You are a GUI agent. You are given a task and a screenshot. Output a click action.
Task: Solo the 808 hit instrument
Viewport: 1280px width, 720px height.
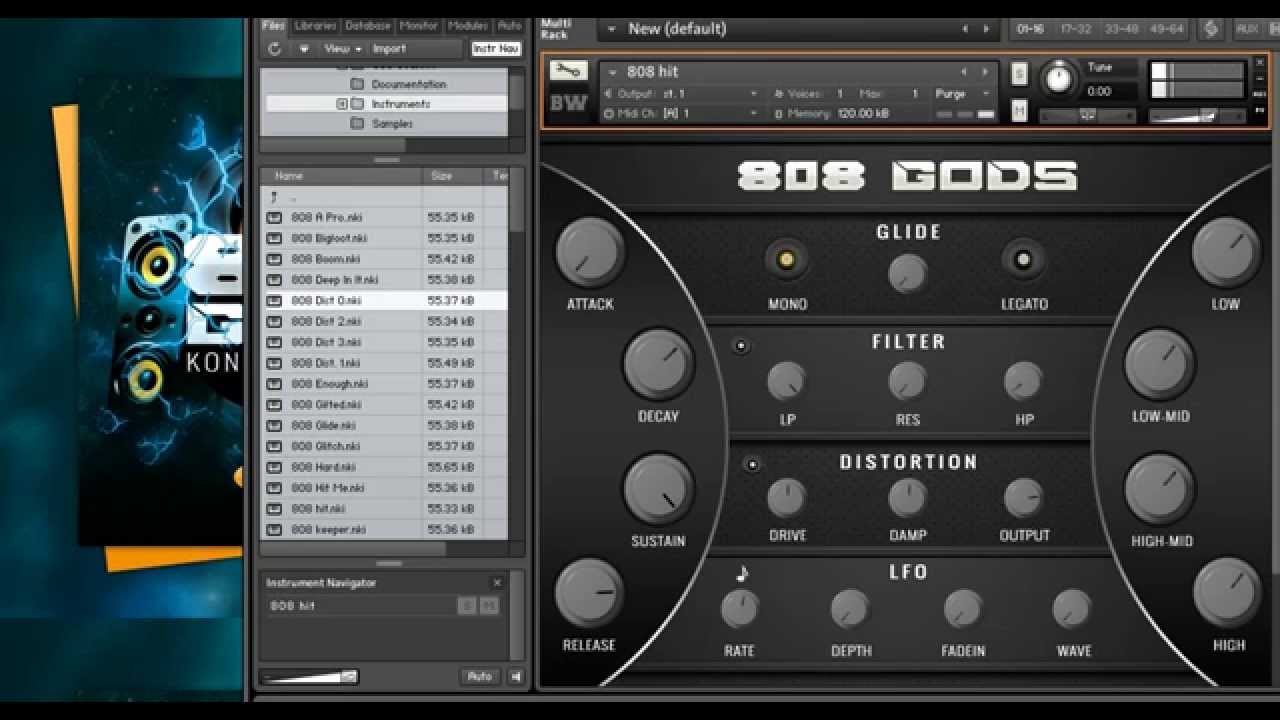coord(1019,74)
